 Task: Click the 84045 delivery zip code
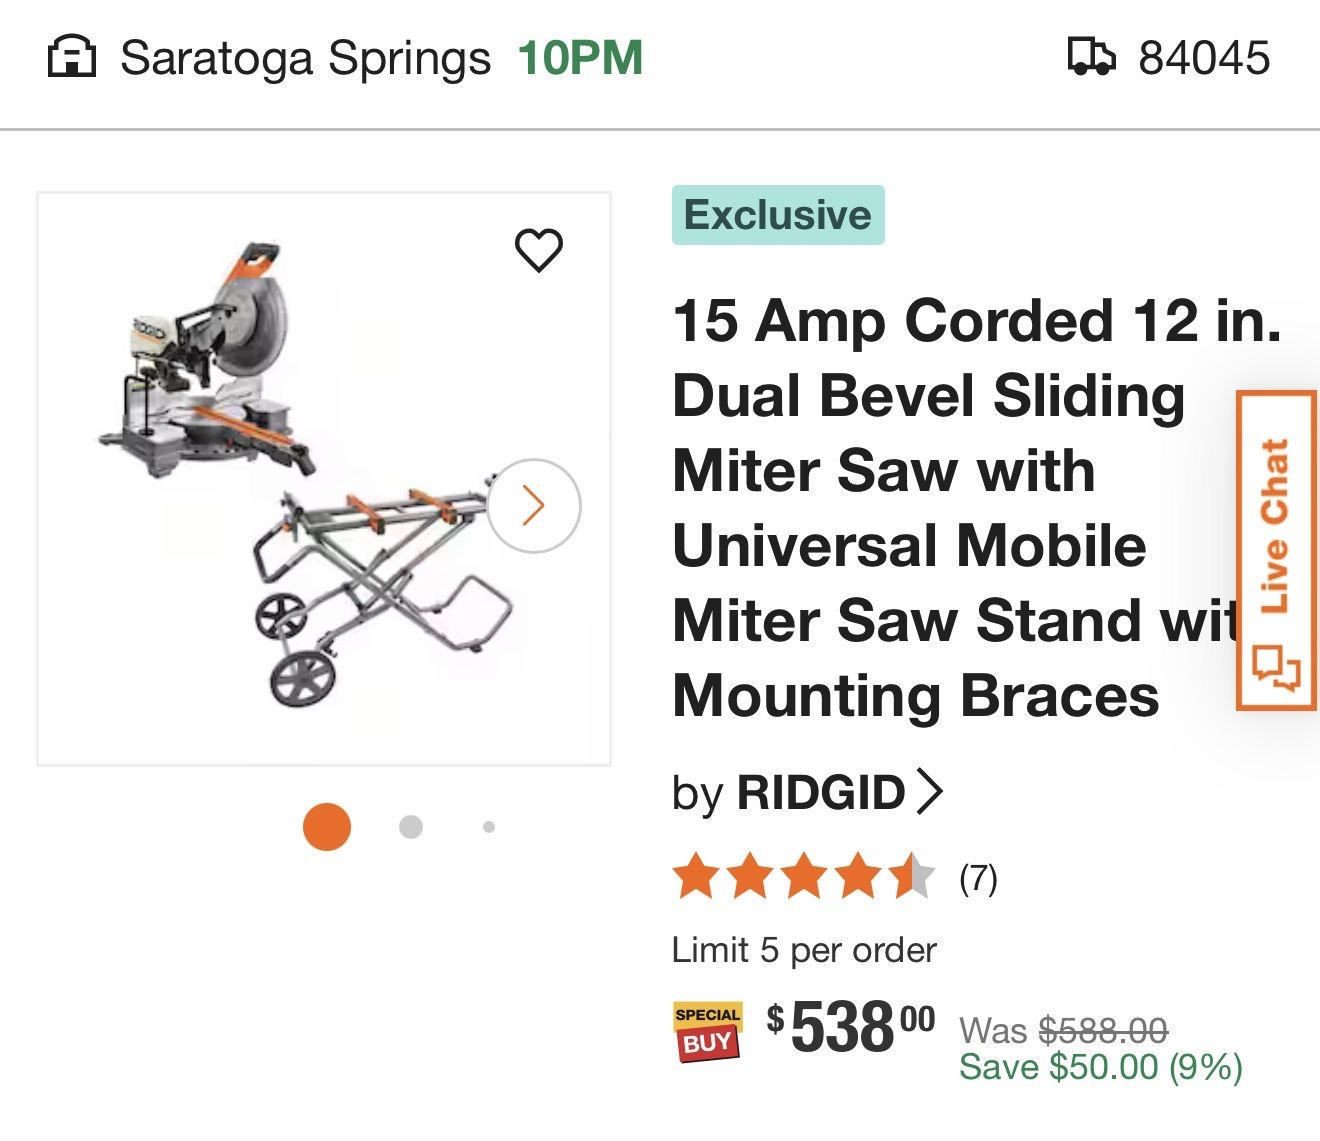pos(1203,57)
